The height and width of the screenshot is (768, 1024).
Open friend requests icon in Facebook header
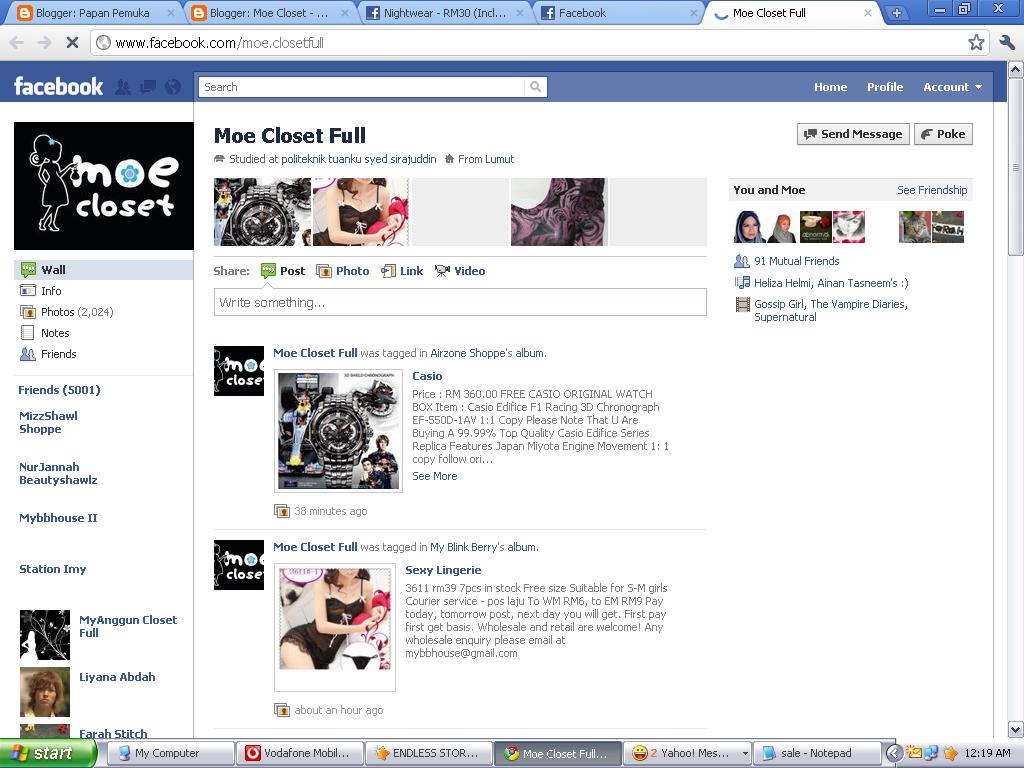coord(123,87)
